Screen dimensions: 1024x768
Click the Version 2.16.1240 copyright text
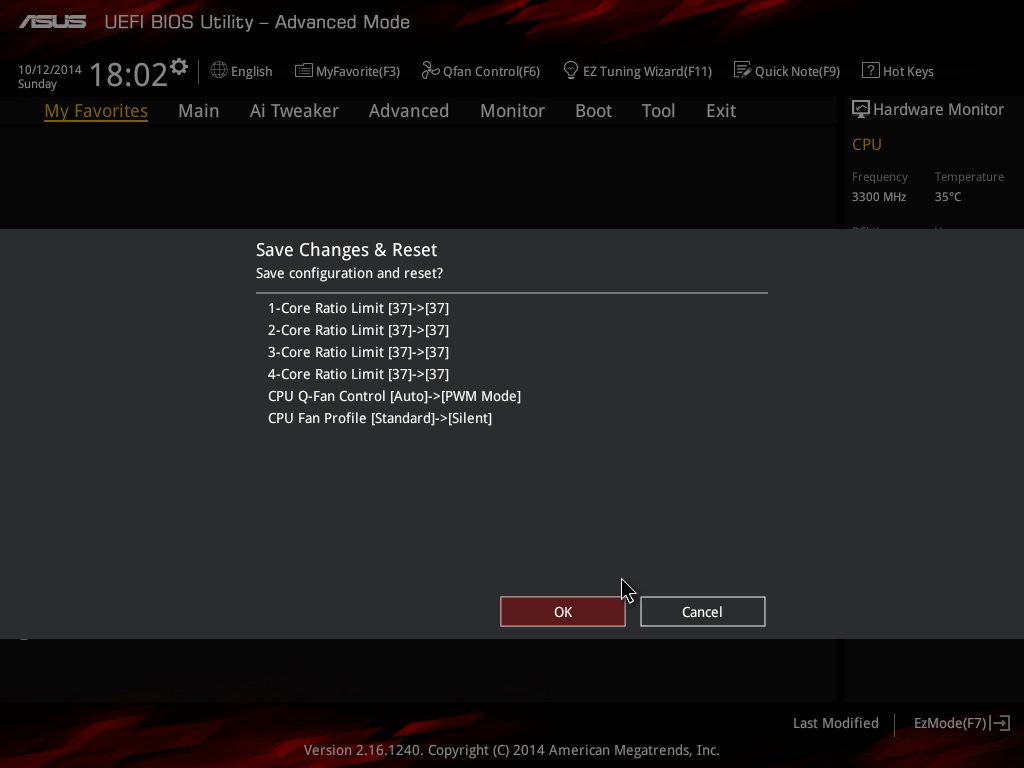click(511, 750)
